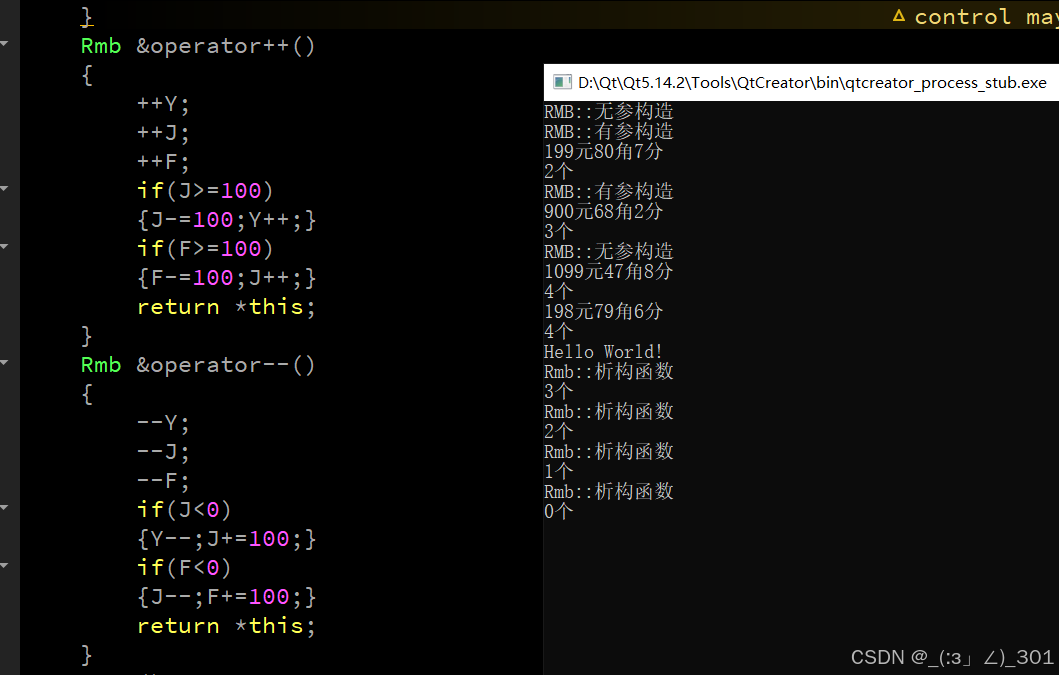Click the 'if(F<0)' statement text

(184, 568)
